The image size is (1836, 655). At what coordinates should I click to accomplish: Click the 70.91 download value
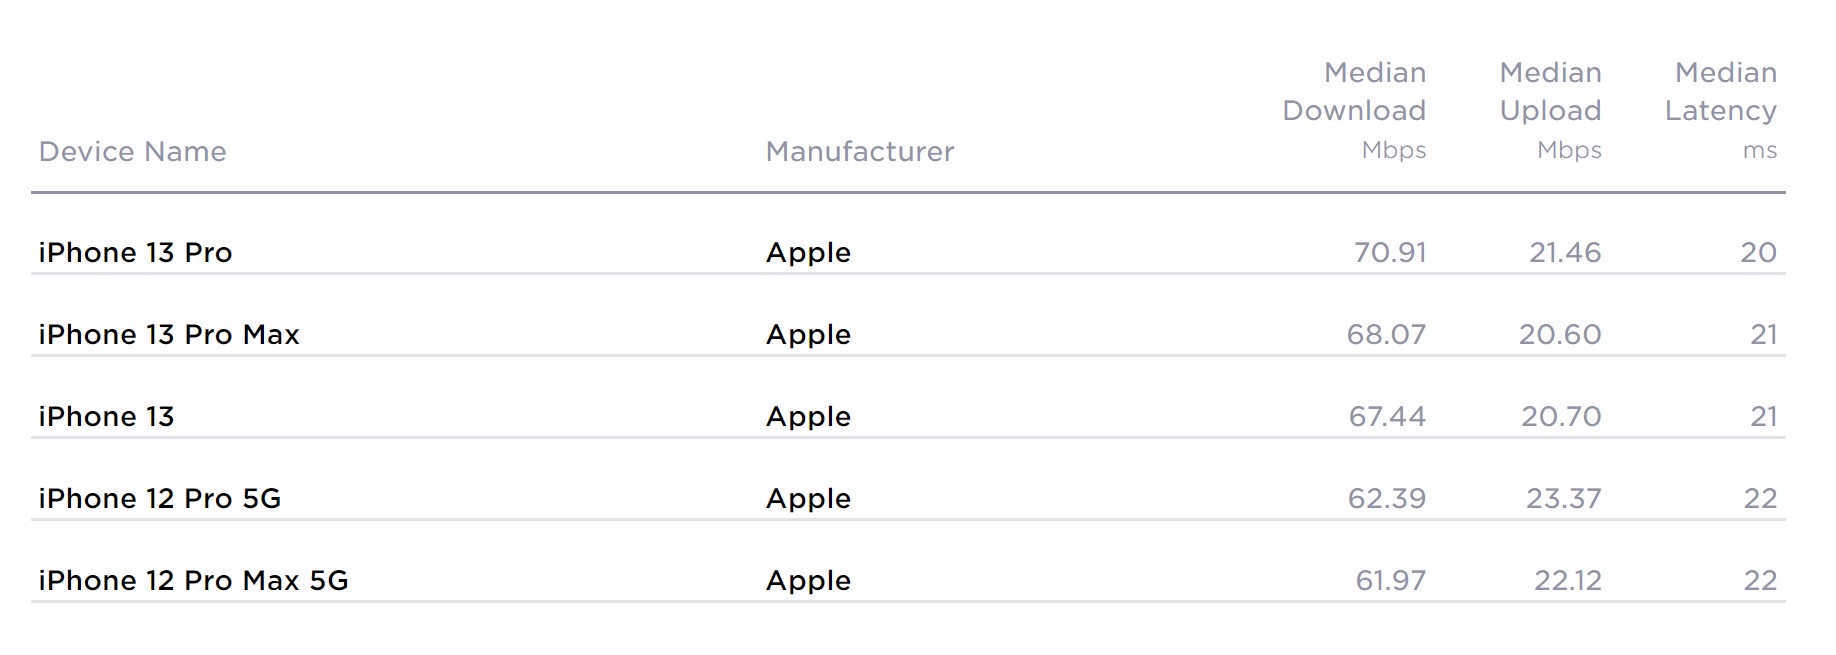coord(1390,252)
